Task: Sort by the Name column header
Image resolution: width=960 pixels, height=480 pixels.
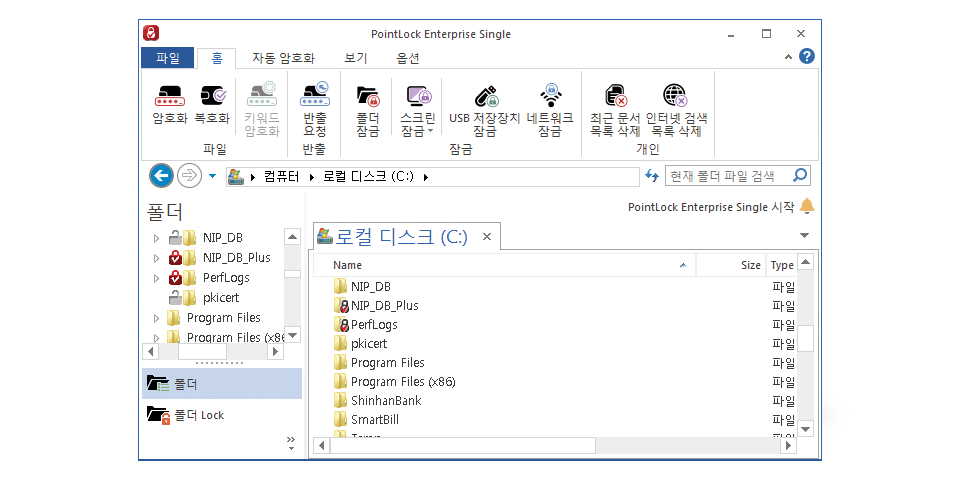Action: [x=505, y=265]
